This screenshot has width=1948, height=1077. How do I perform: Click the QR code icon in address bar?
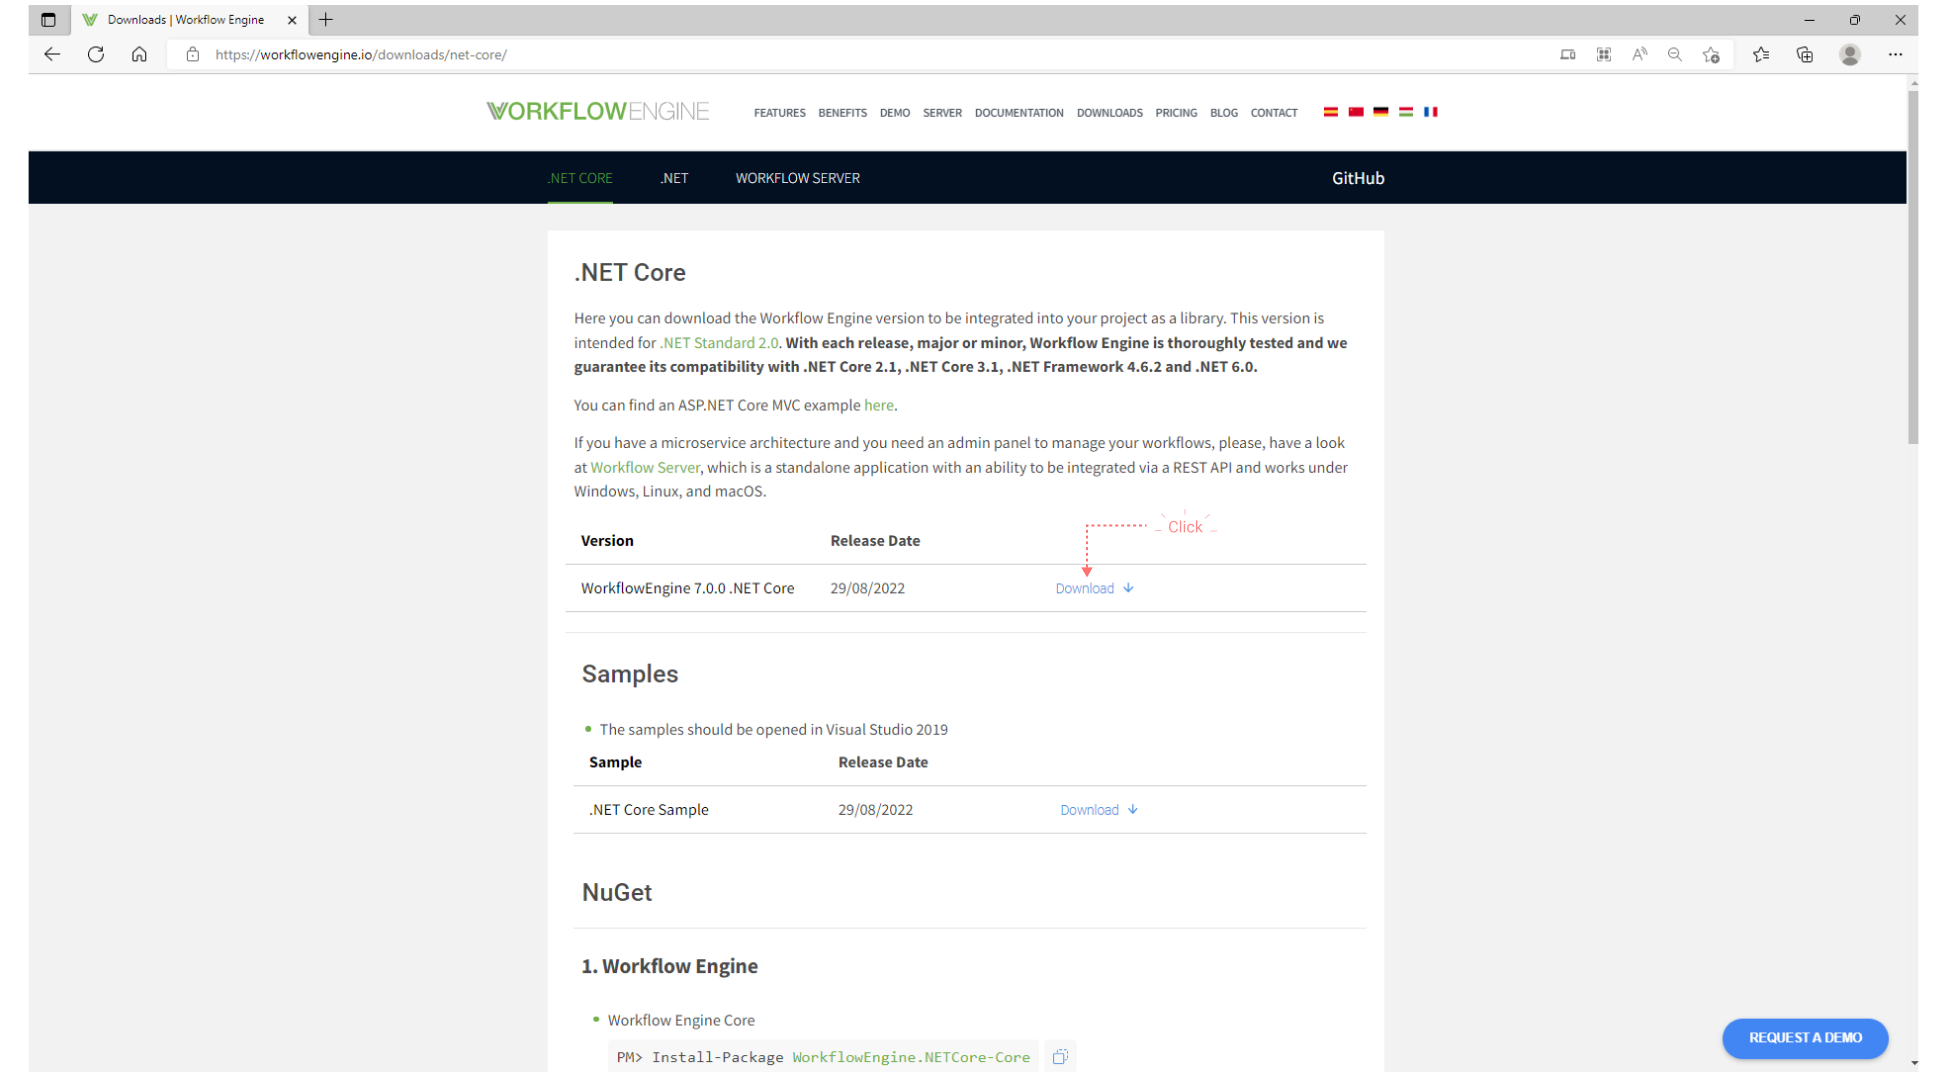1604,55
